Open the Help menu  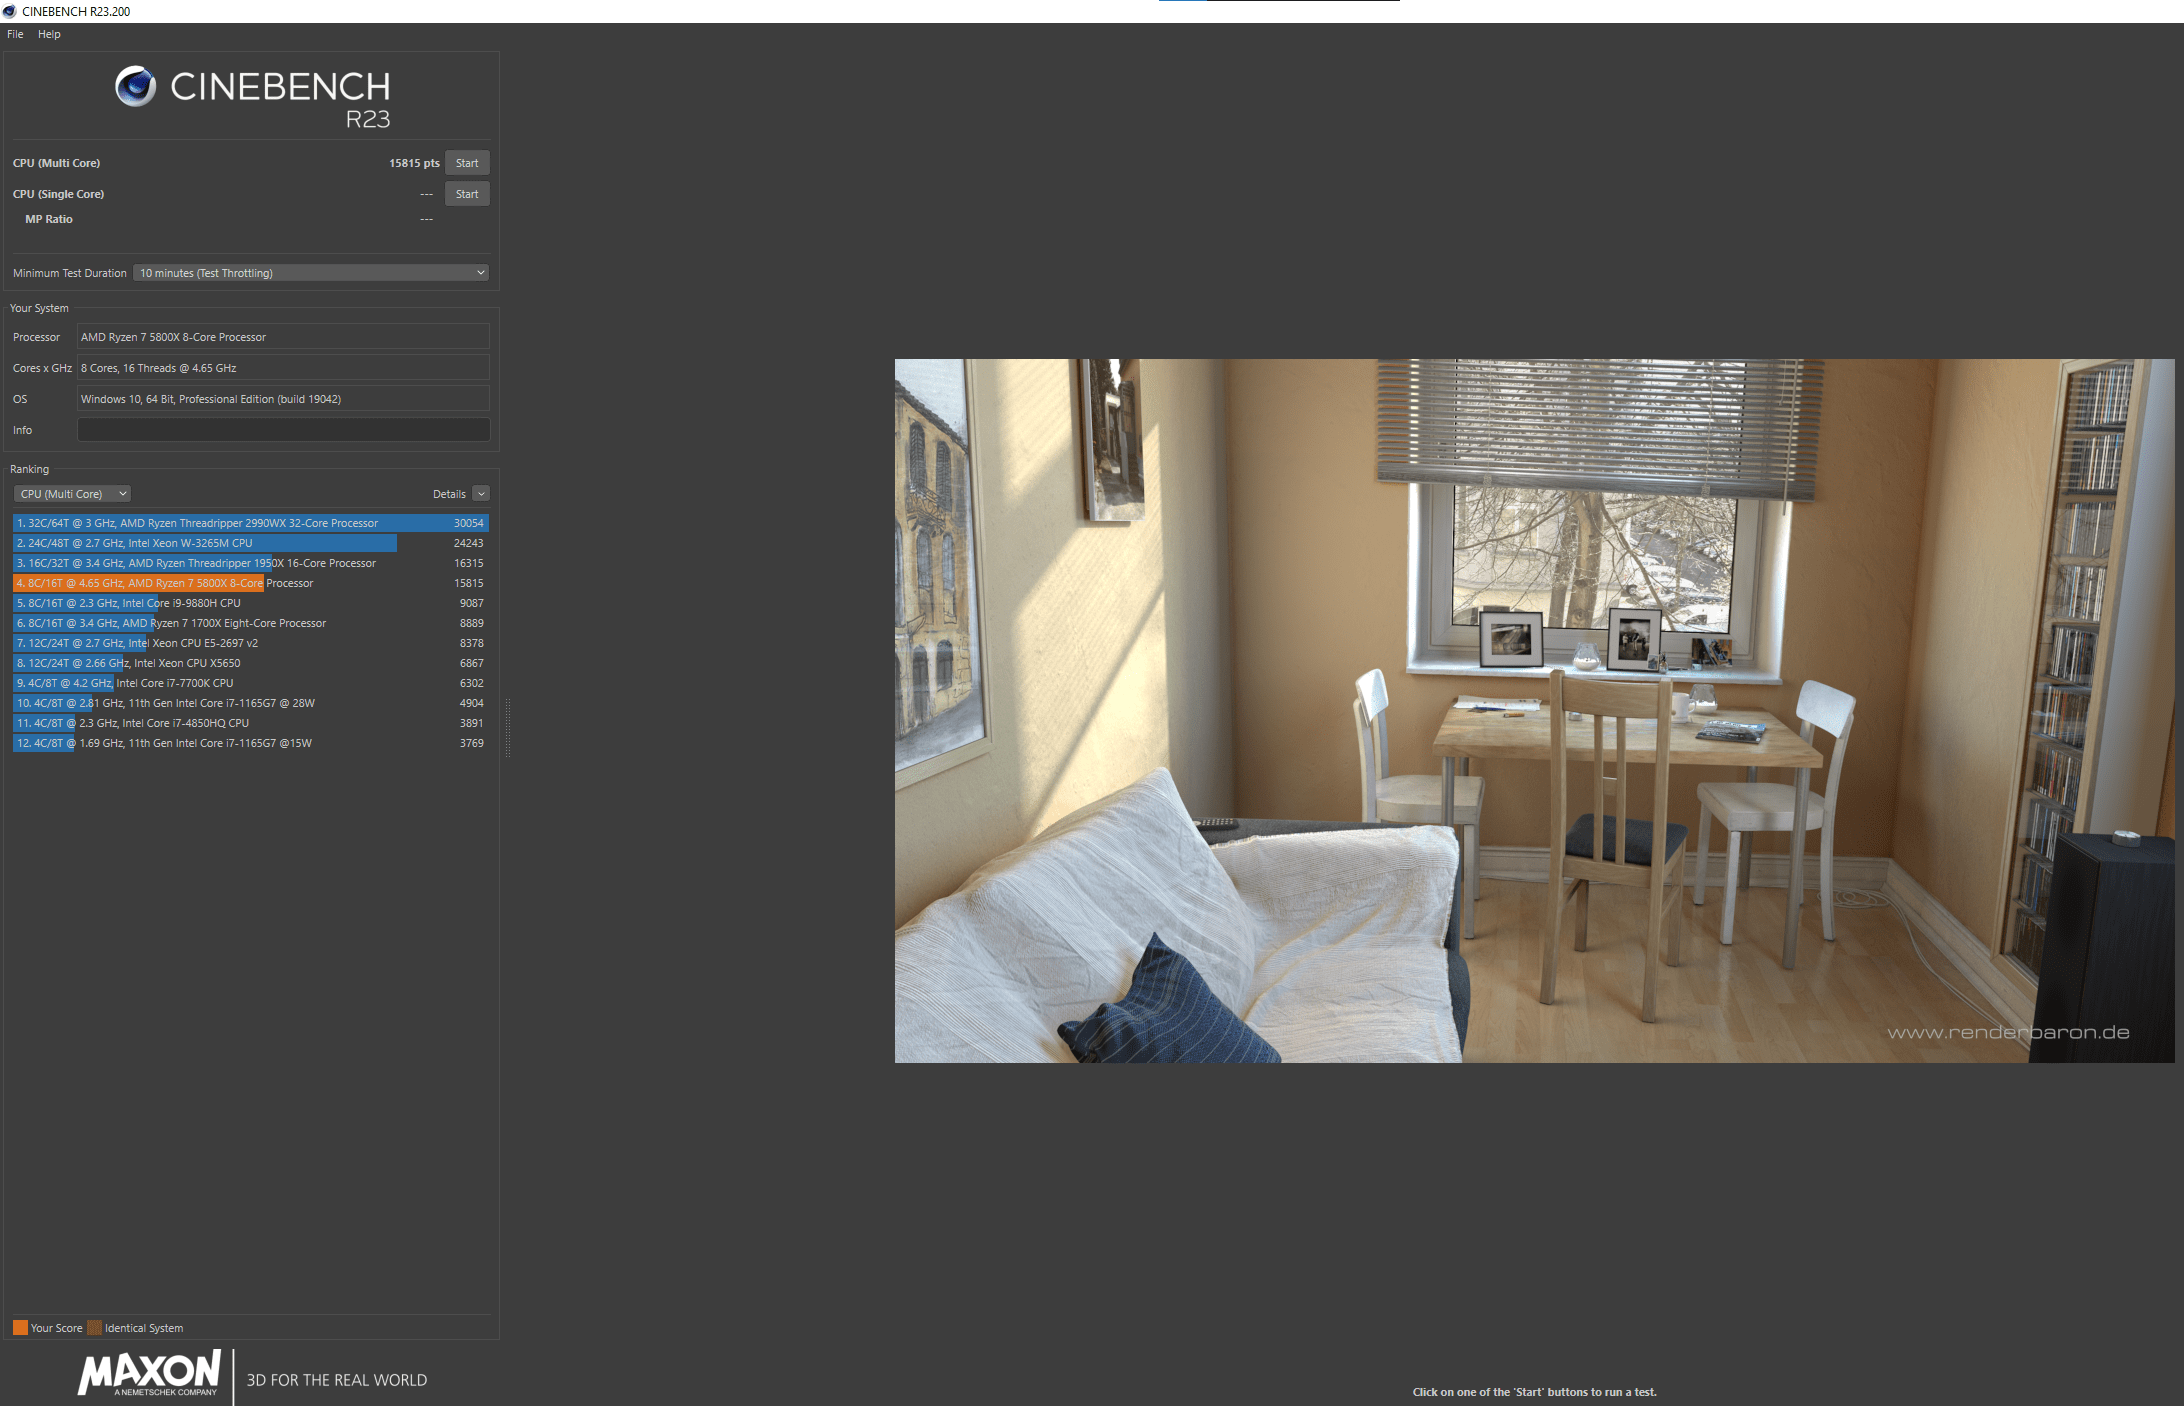coord(49,34)
